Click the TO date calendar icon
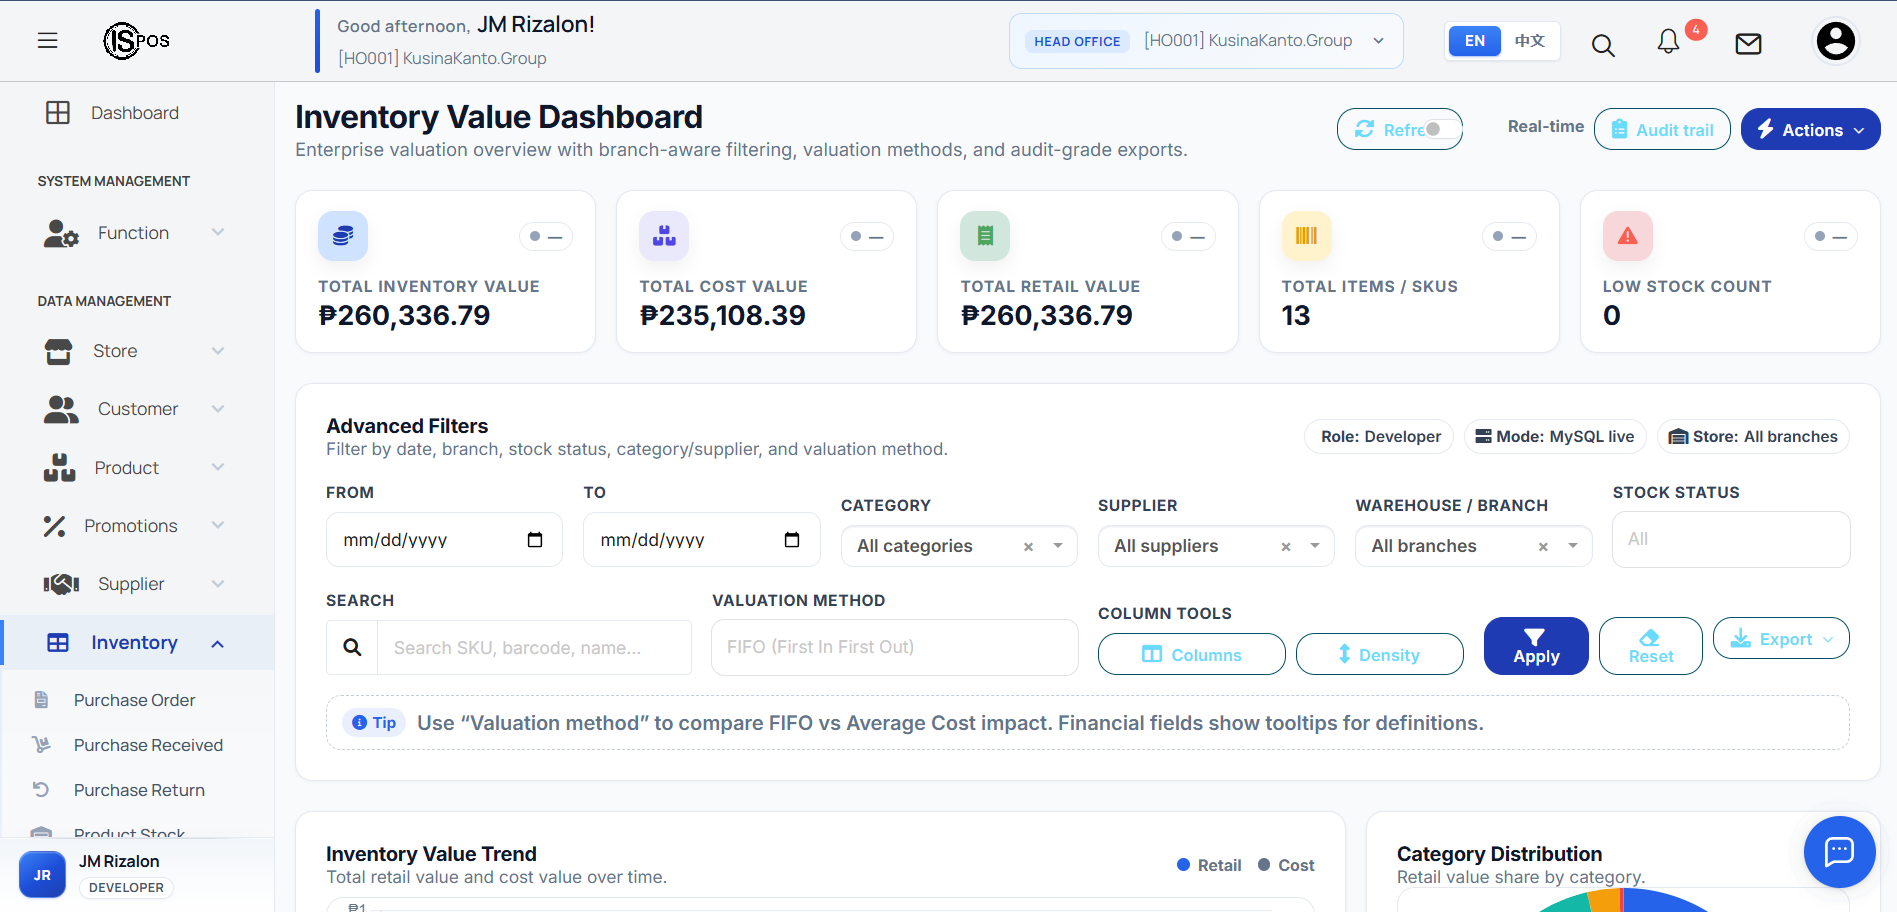1897x912 pixels. (792, 540)
